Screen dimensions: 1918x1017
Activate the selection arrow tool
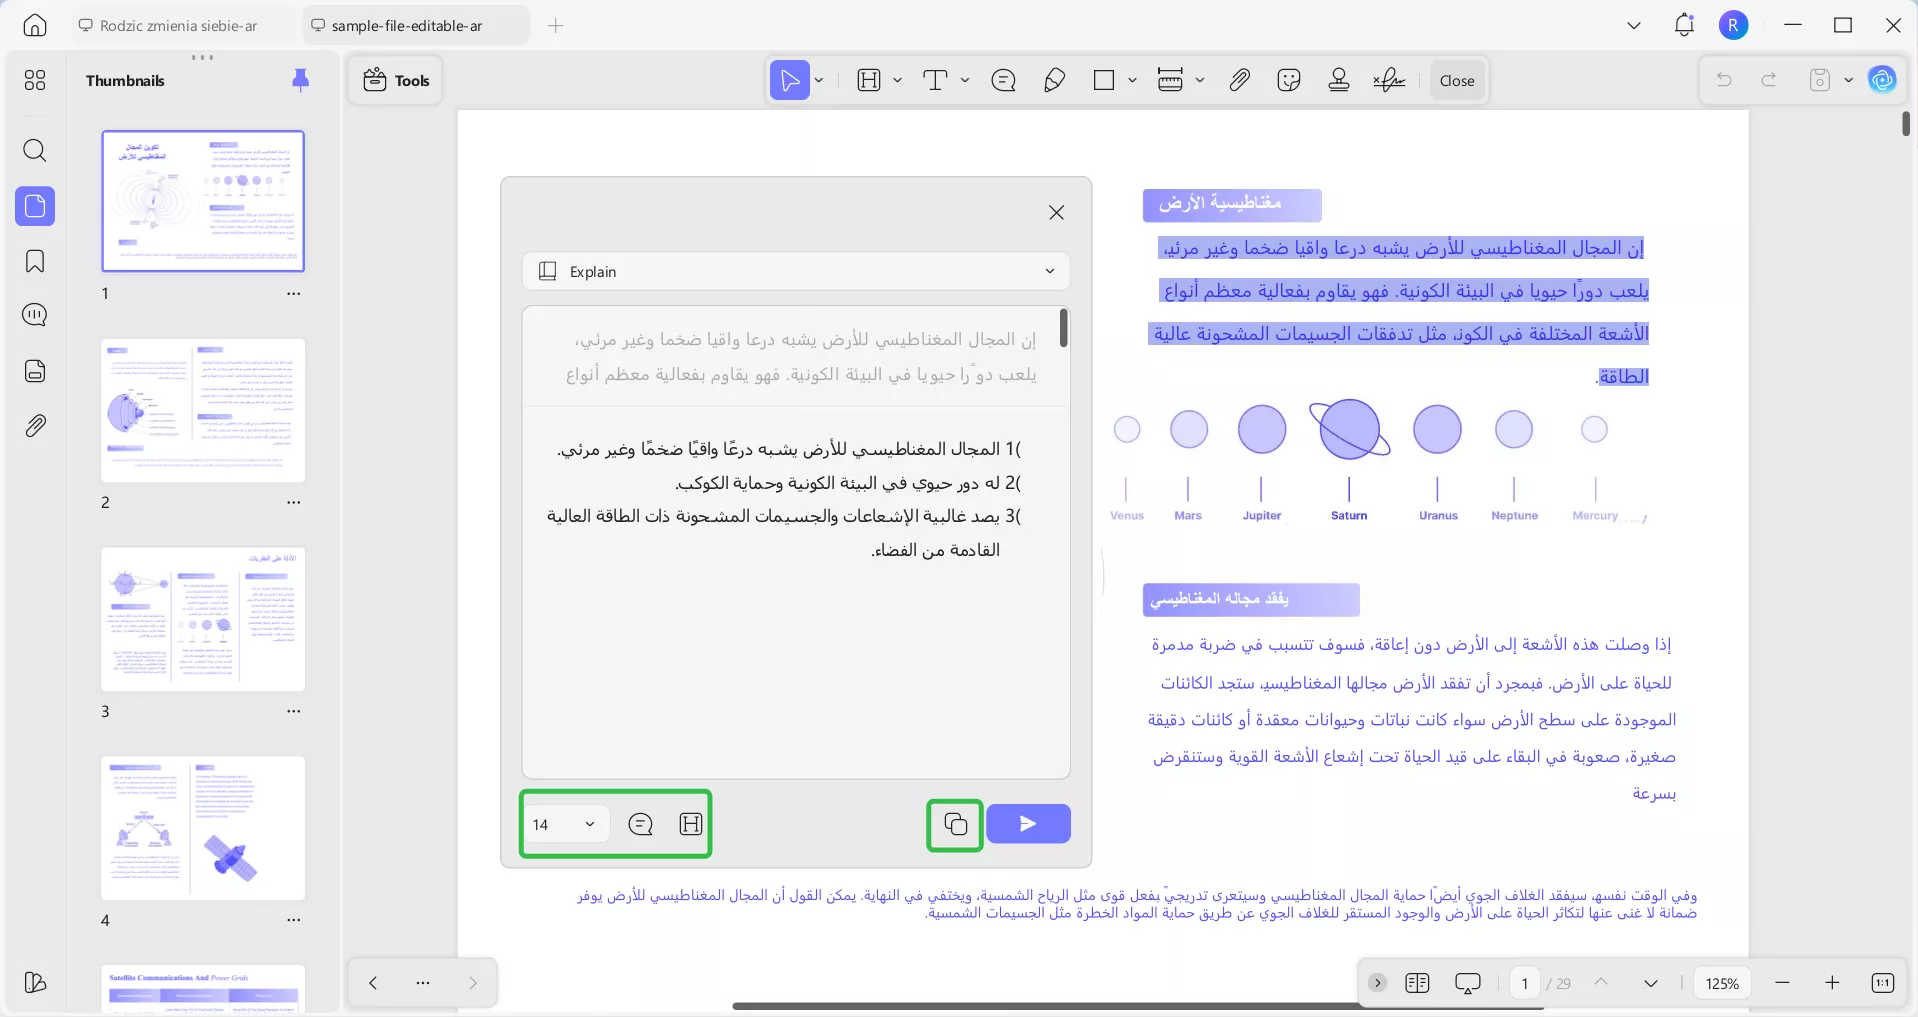pyautogui.click(x=789, y=80)
